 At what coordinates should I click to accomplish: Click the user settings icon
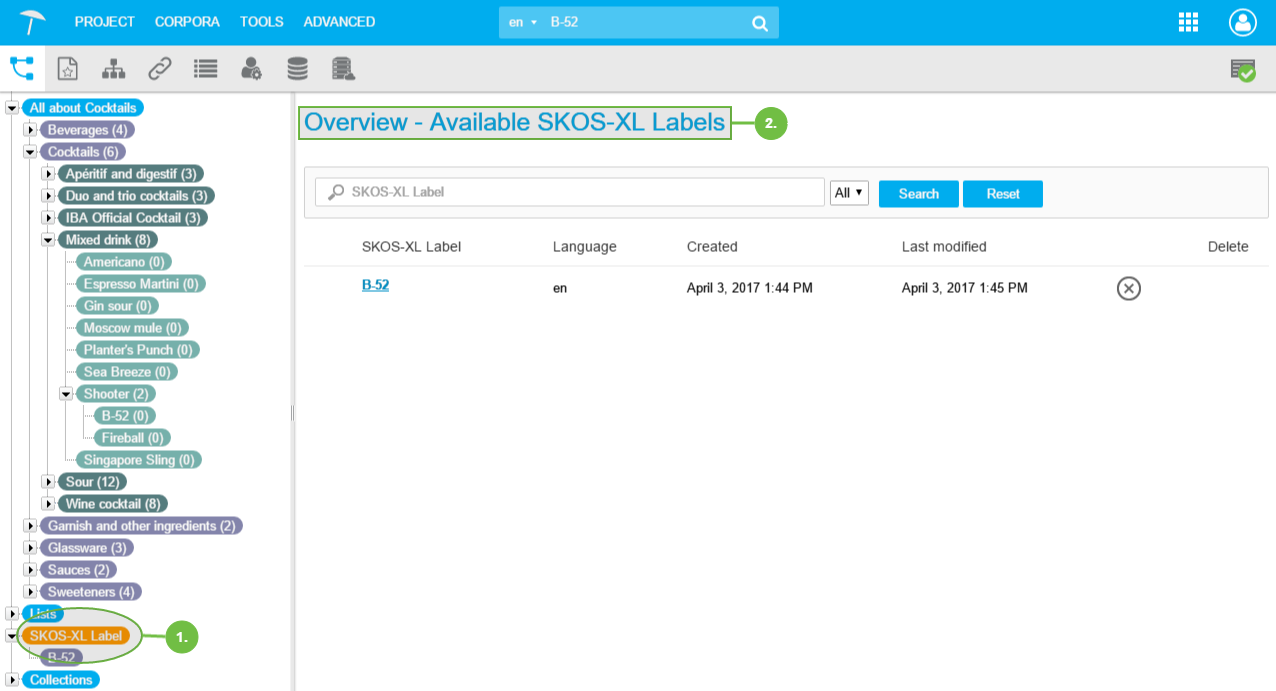(251, 68)
